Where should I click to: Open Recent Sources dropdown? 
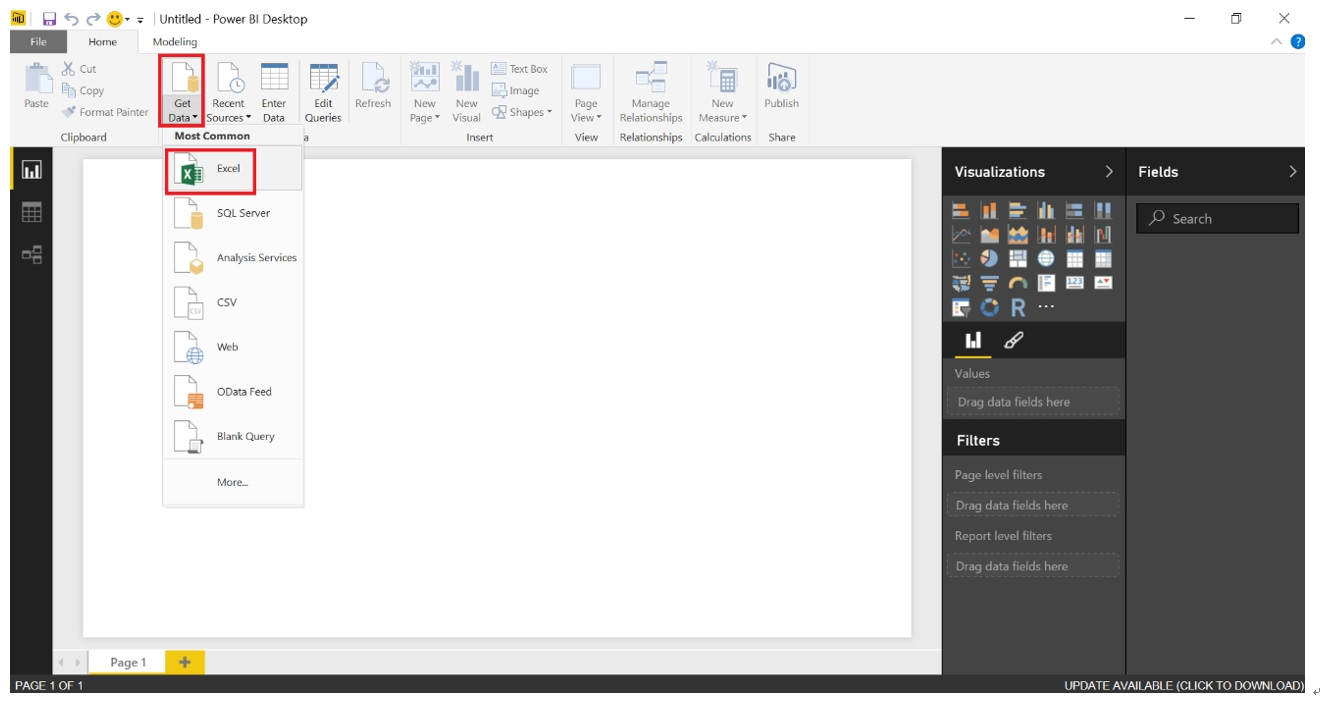(x=228, y=92)
